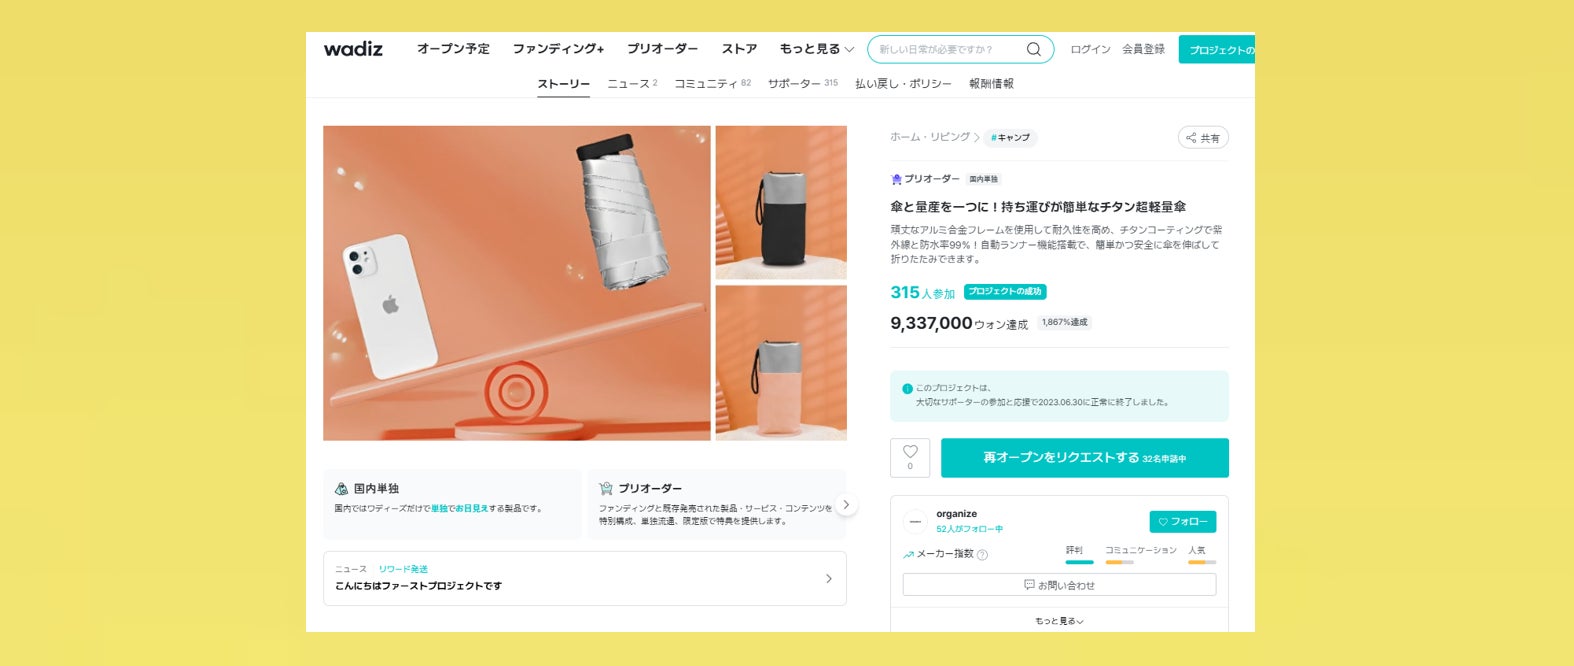Click the メーカー指数 question mark icon
The image size is (1574, 666).
pos(982,555)
